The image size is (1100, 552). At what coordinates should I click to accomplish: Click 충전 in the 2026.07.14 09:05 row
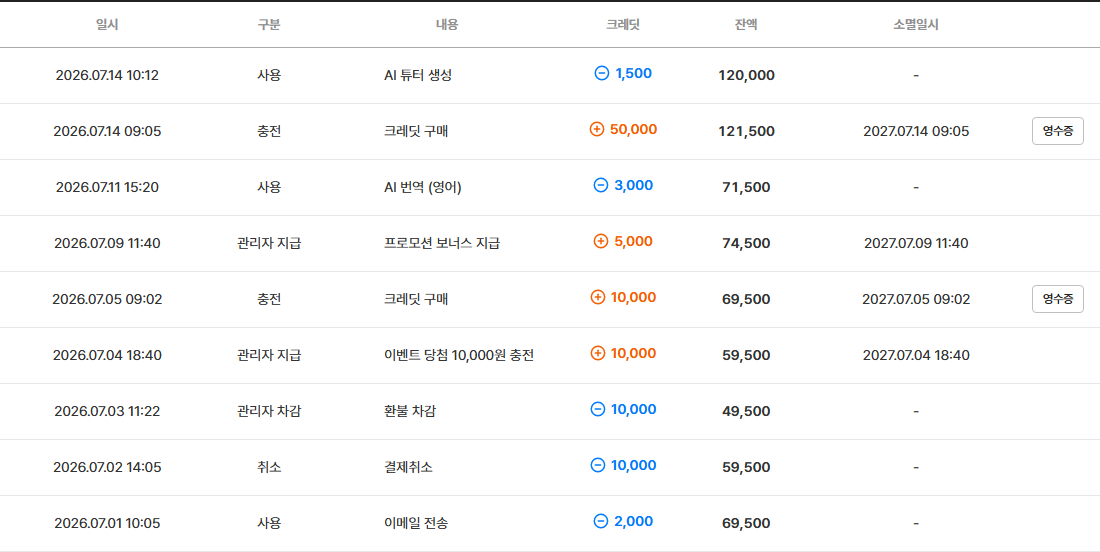pyautogui.click(x=269, y=131)
